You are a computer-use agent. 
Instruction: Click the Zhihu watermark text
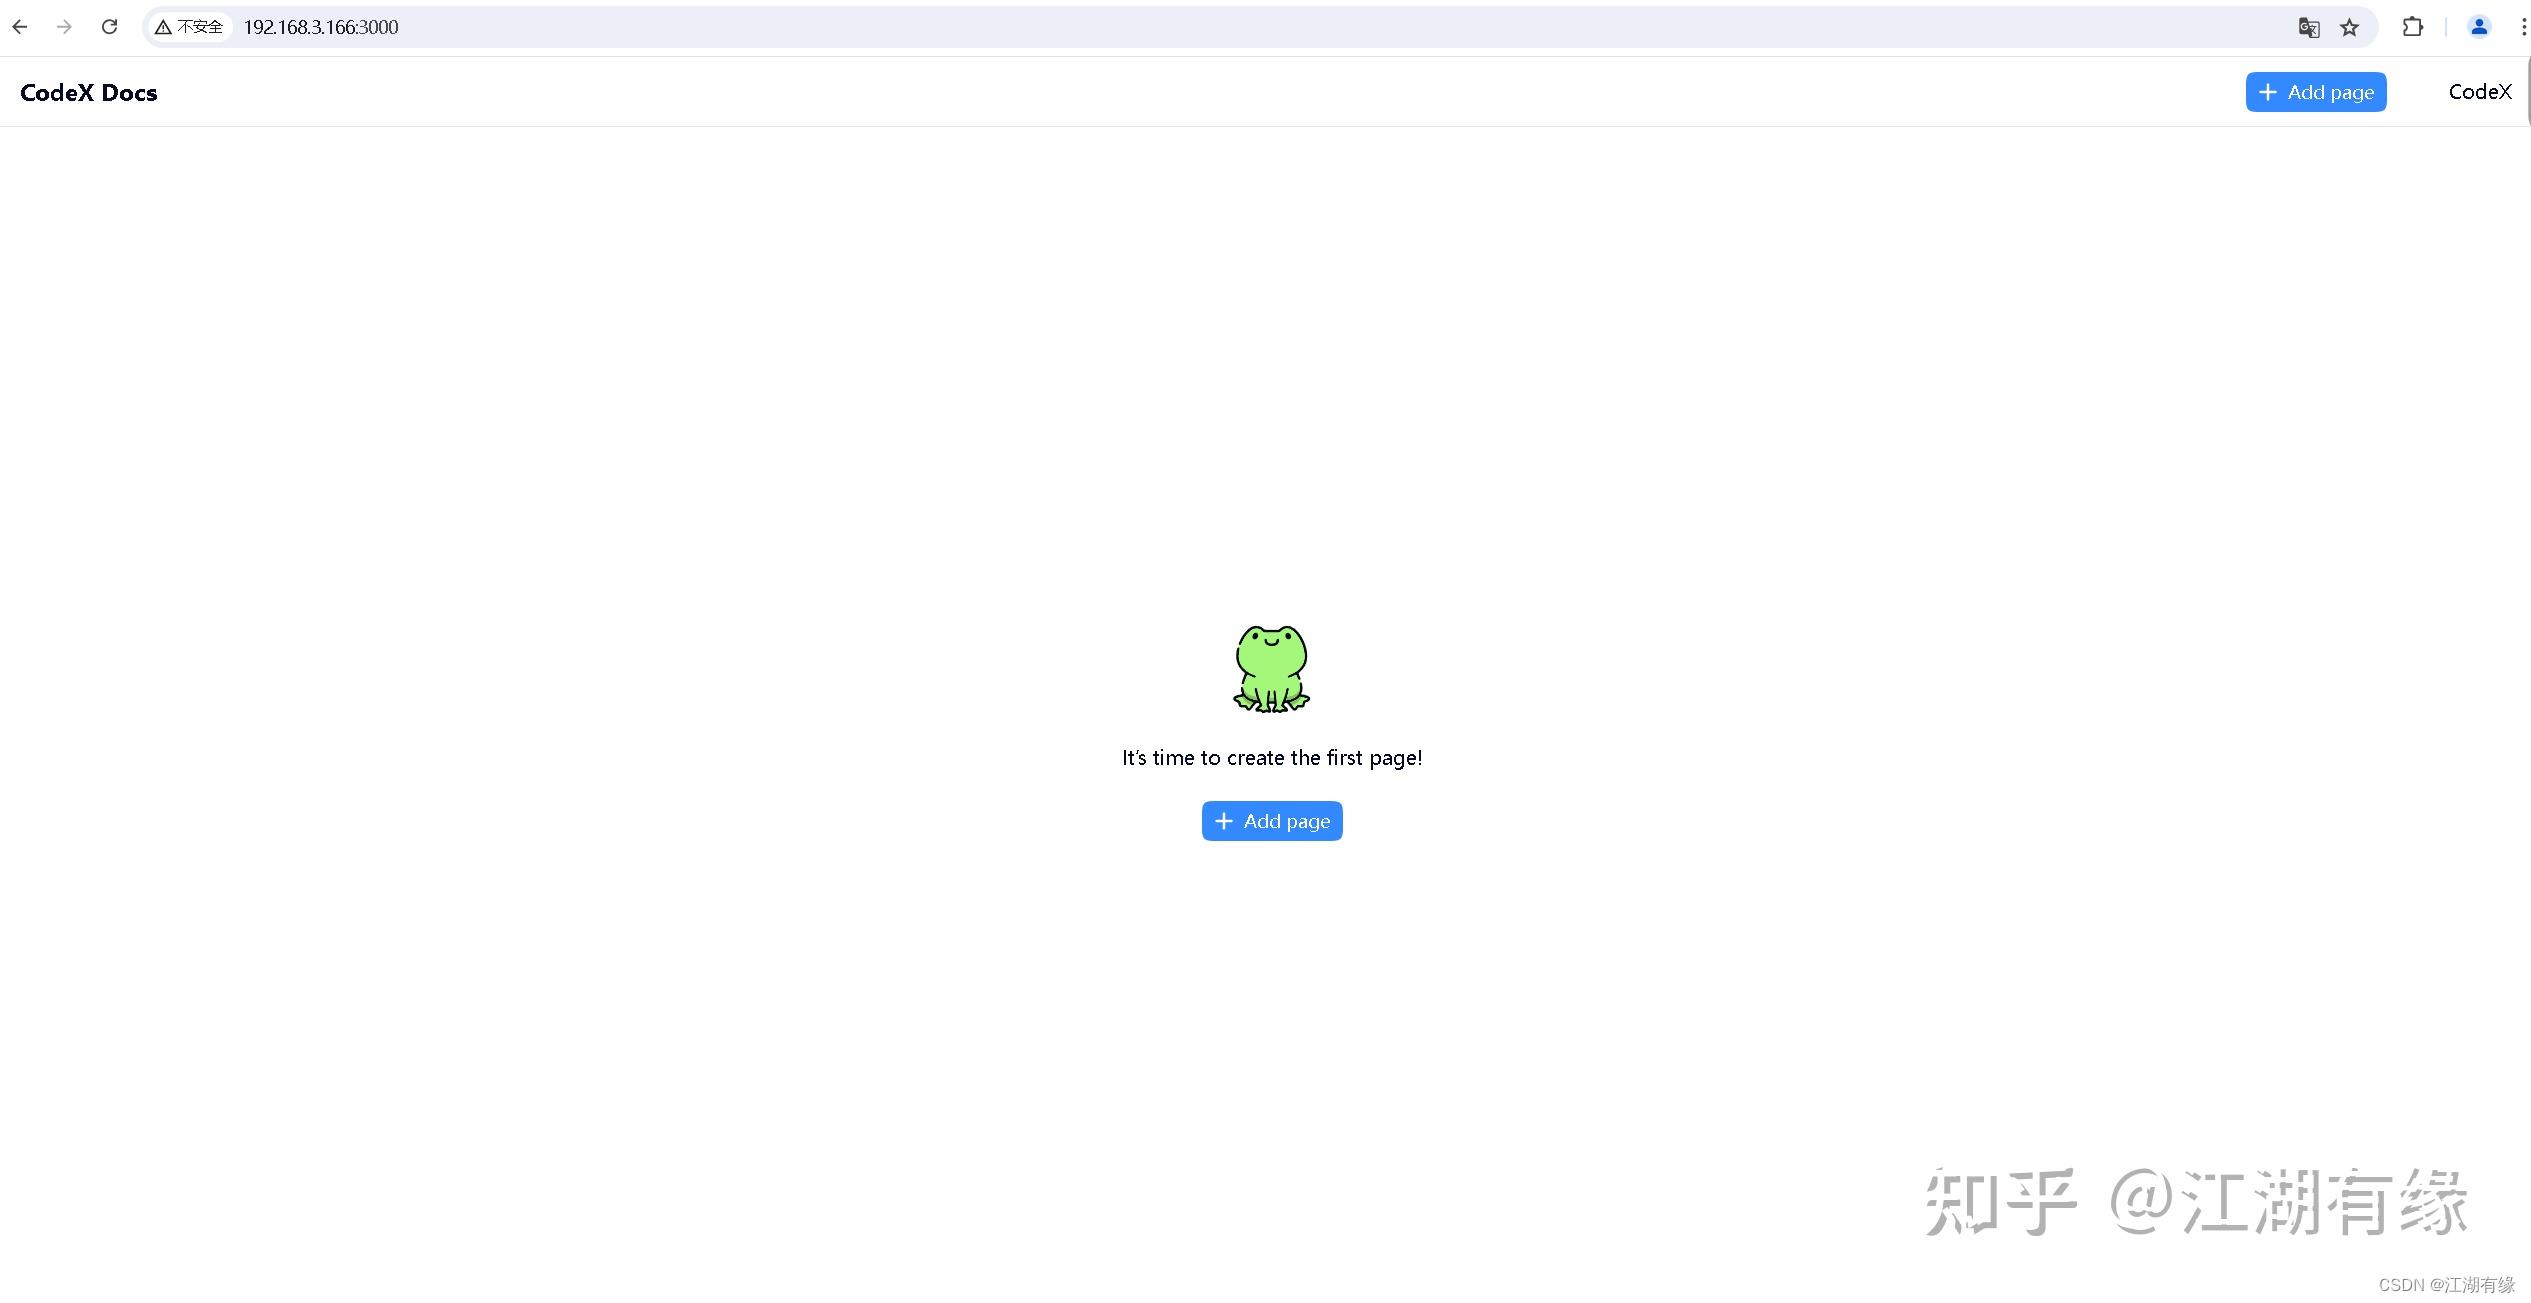coord(2195,1201)
